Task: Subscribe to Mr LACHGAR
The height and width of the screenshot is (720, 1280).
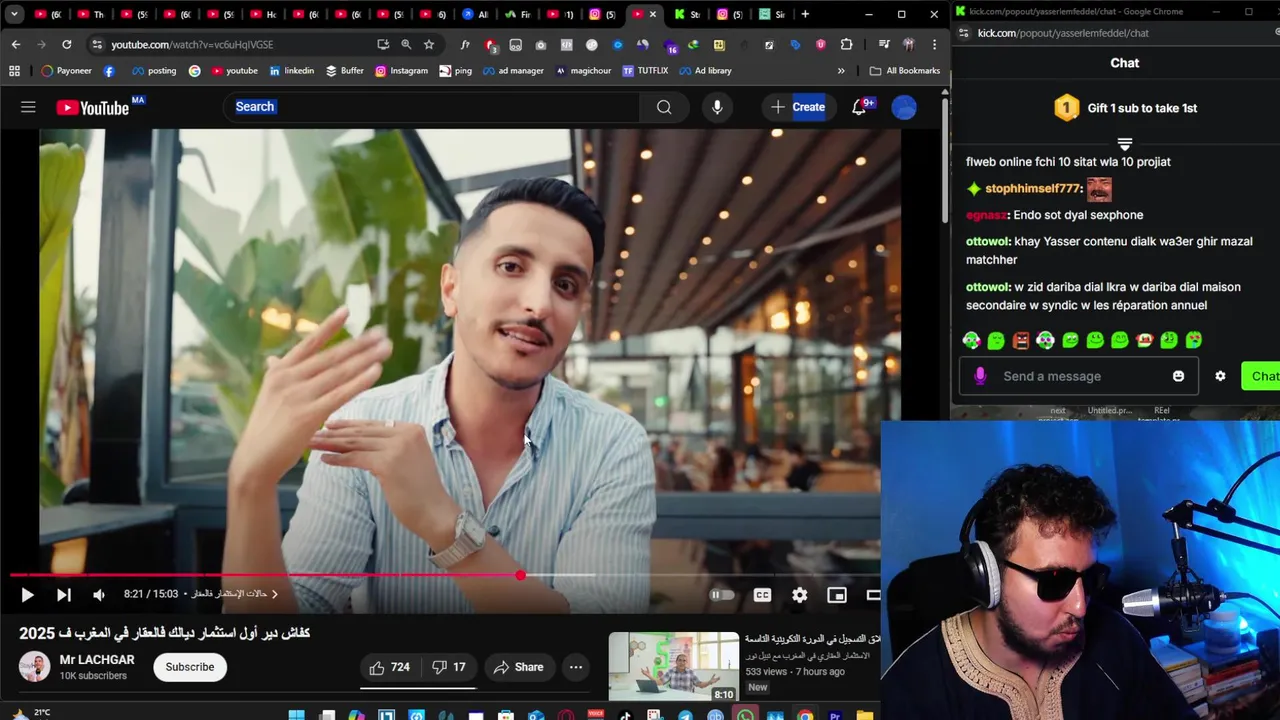Action: click(x=190, y=667)
